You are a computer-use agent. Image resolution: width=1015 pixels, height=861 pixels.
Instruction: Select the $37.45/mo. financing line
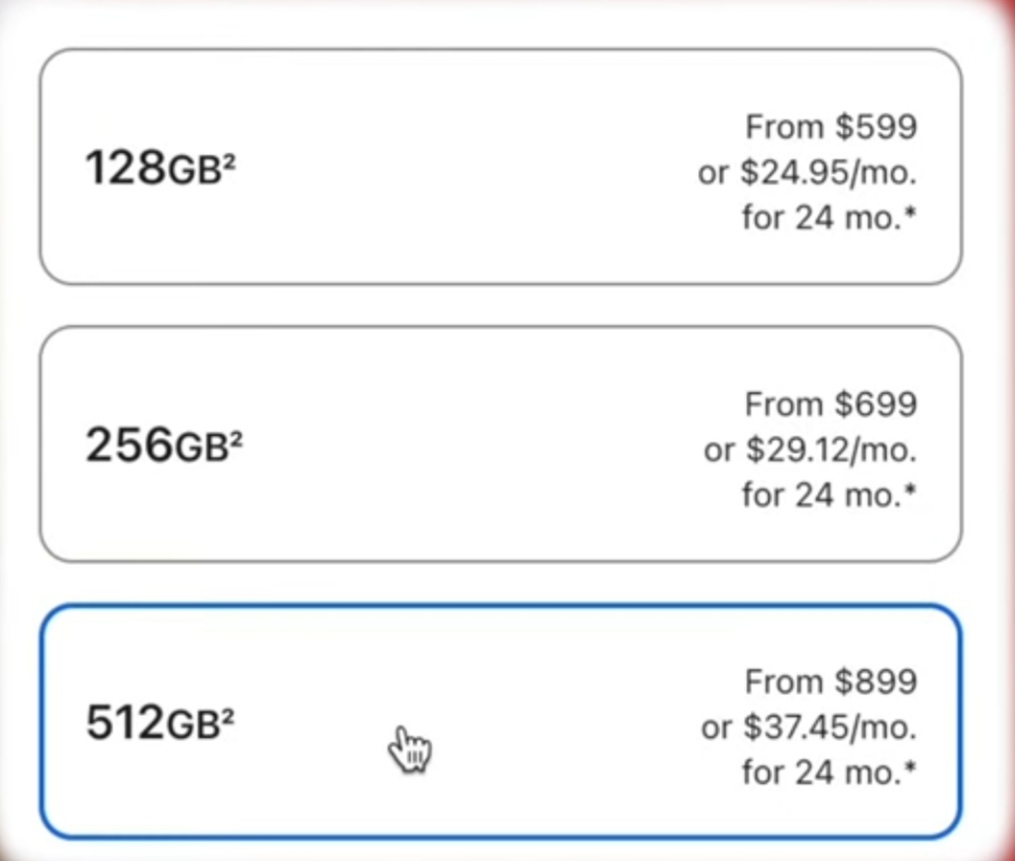(809, 728)
